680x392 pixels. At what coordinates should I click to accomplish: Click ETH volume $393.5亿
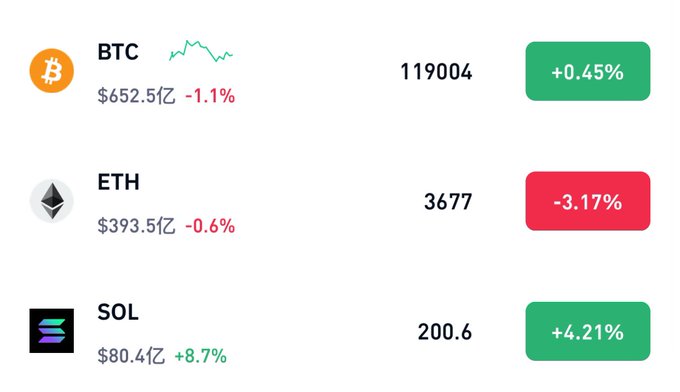coord(136,226)
